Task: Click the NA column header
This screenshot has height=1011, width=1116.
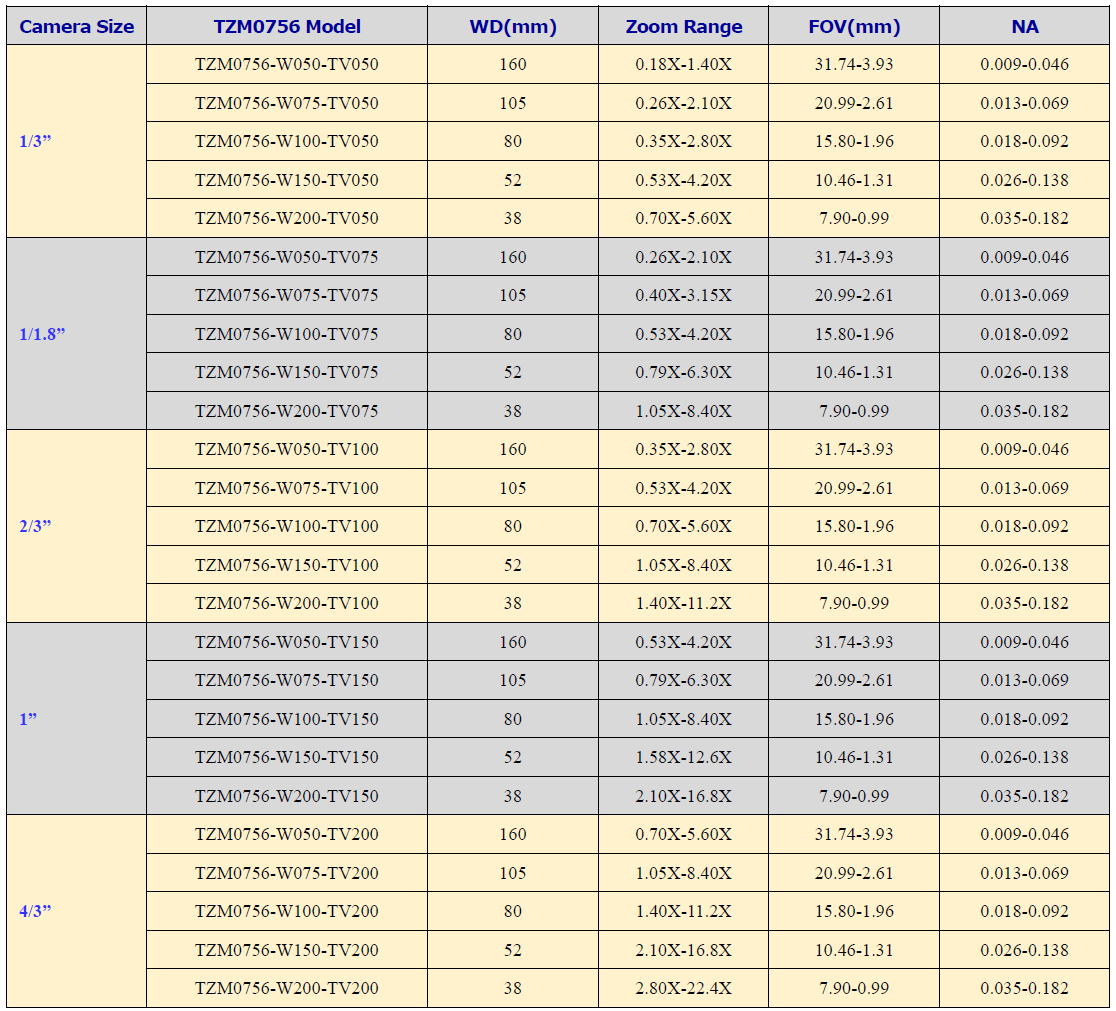Action: click(x=1024, y=26)
